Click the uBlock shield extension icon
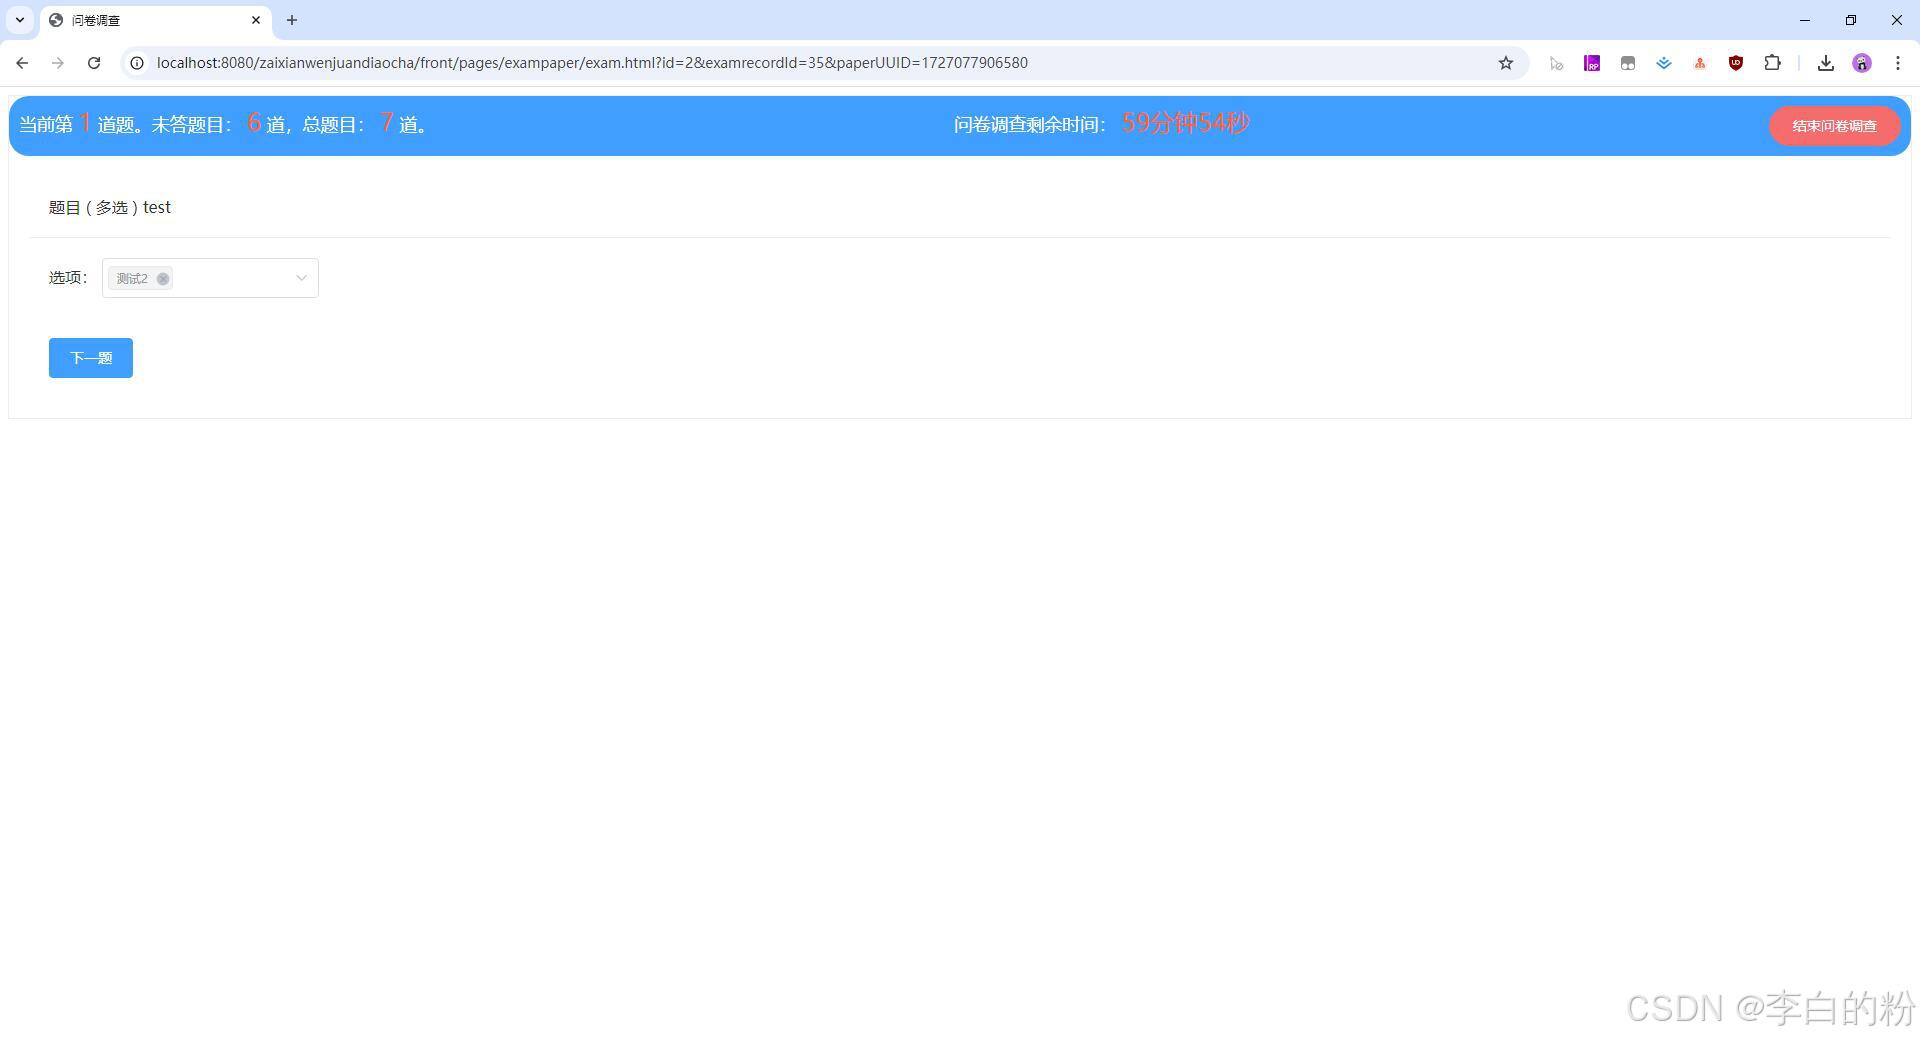Viewport: 1920px width, 1040px height. coord(1736,63)
